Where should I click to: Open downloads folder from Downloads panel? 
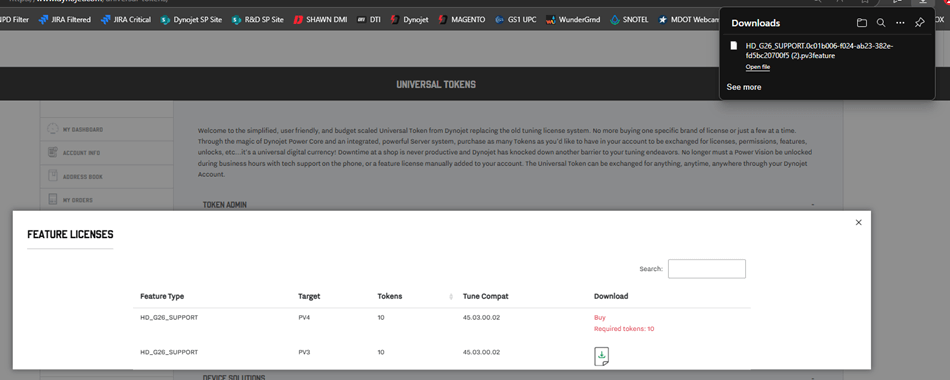pyautogui.click(x=862, y=23)
